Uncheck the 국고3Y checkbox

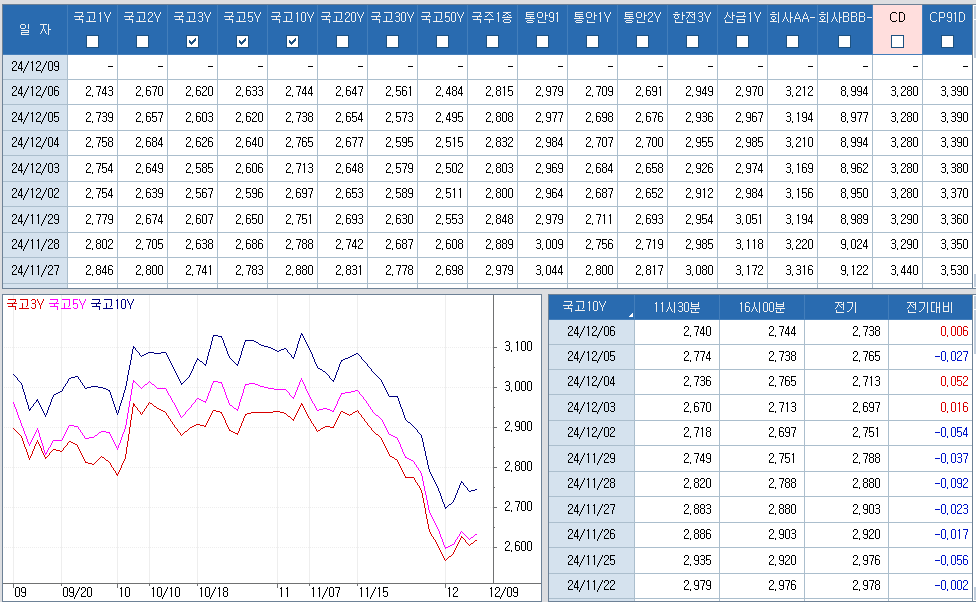pyautogui.click(x=193, y=41)
